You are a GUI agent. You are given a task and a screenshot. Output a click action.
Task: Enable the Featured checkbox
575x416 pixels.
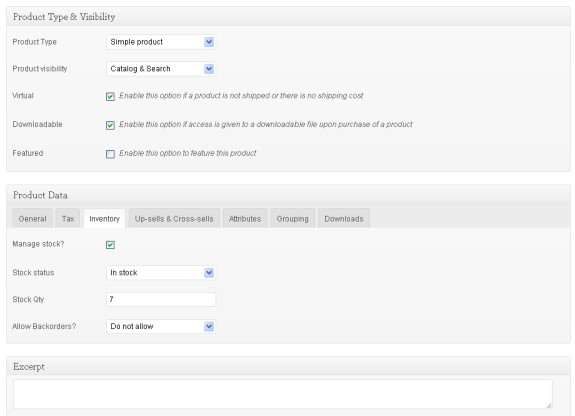click(x=110, y=154)
